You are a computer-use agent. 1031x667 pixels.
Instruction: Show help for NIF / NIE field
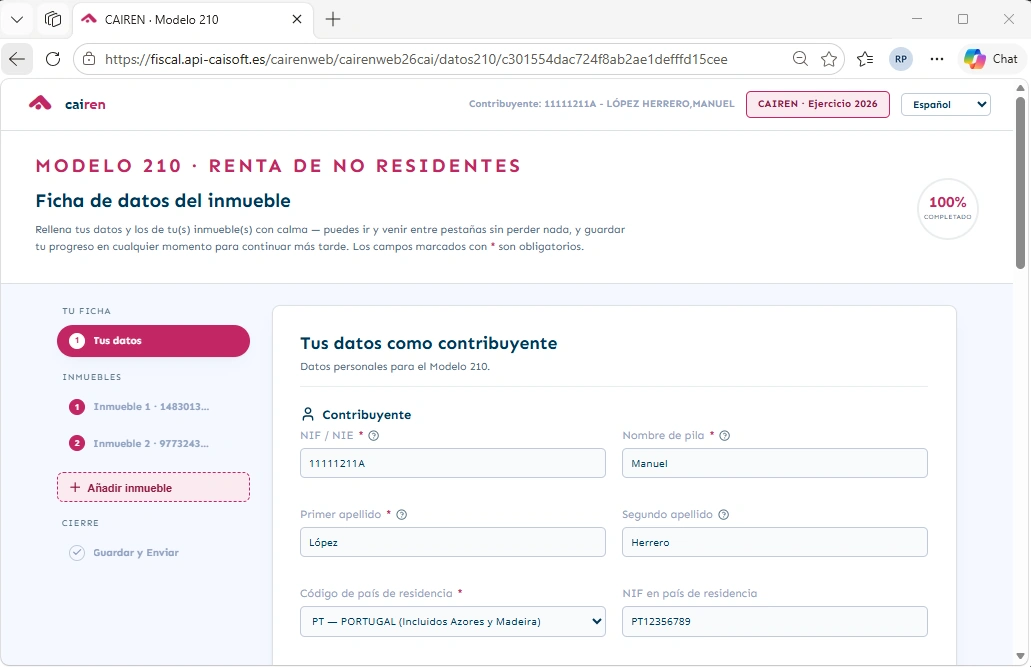click(x=373, y=435)
